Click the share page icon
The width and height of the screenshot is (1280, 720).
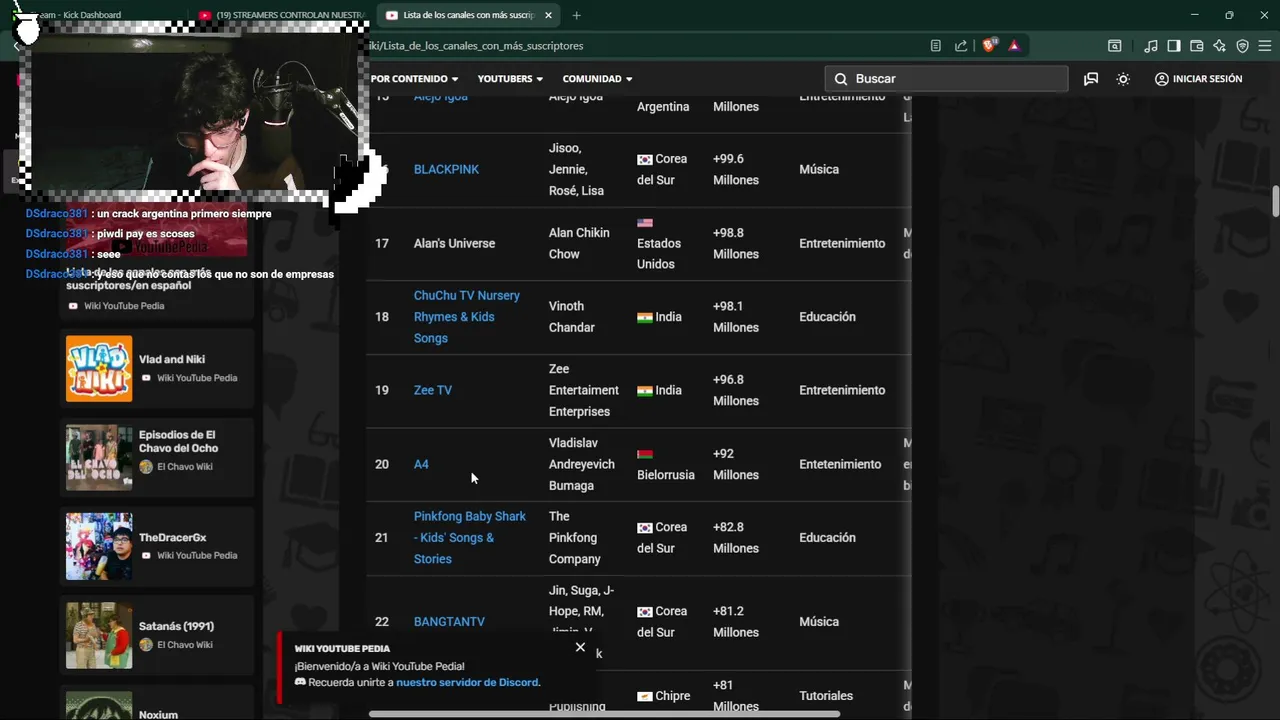pyautogui.click(x=961, y=45)
